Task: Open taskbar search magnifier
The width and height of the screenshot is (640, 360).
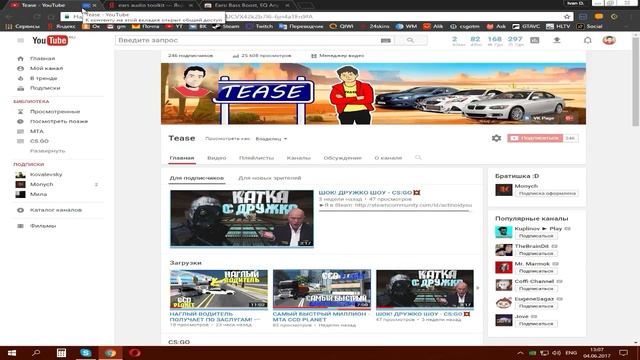Action: [36, 353]
